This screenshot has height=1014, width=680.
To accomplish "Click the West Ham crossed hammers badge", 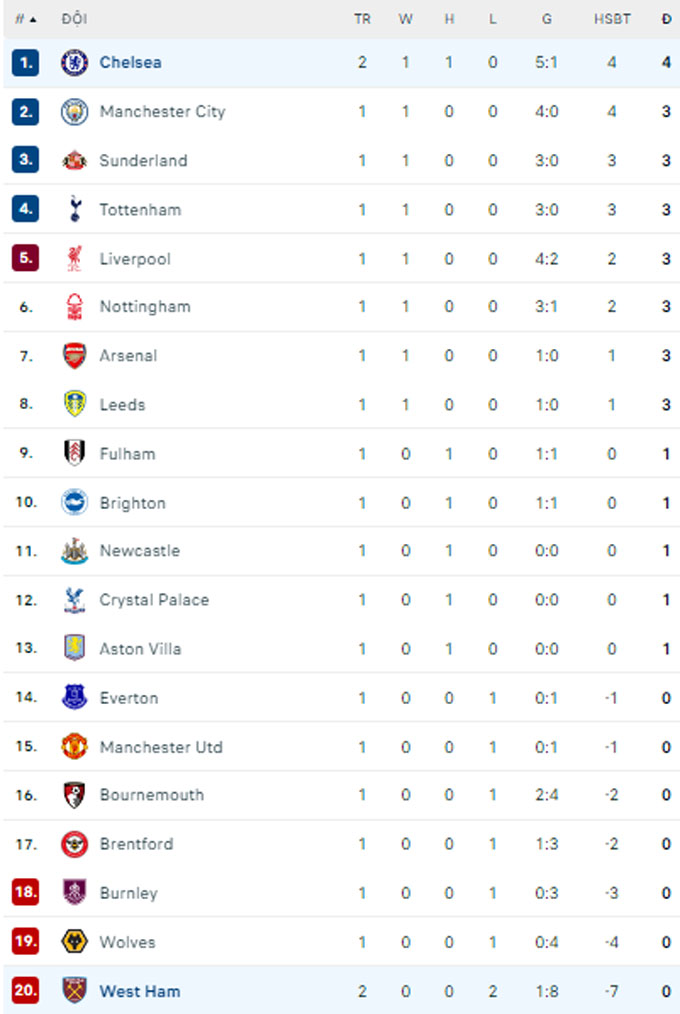I will click(x=76, y=991).
